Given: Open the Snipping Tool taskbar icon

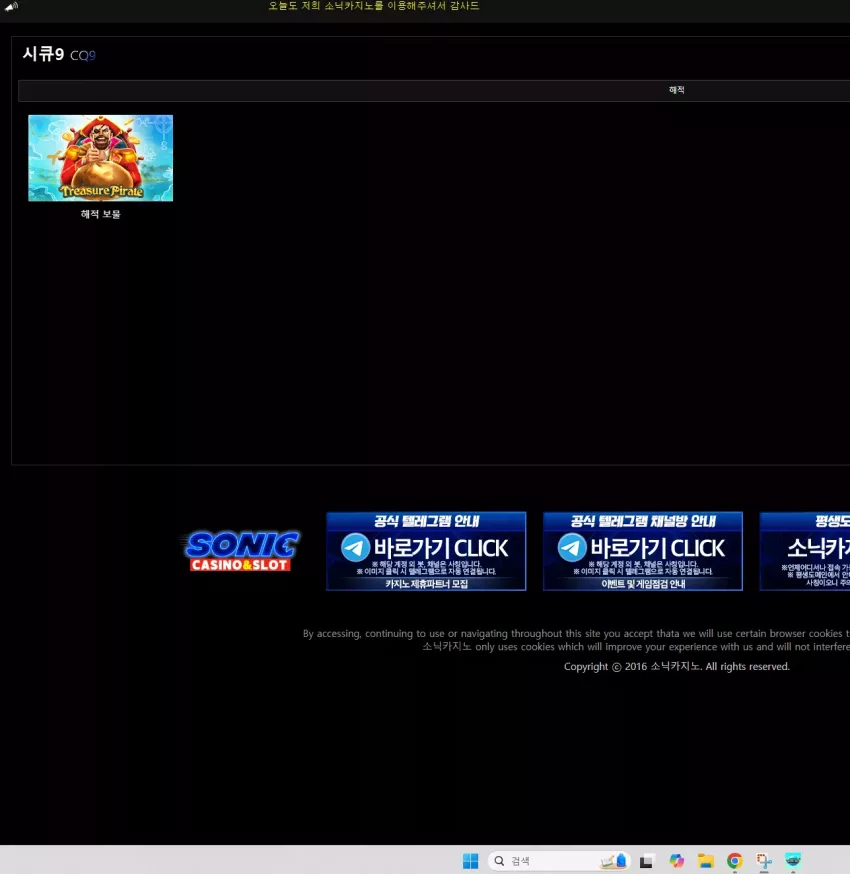Looking at the screenshot, I should point(764,861).
